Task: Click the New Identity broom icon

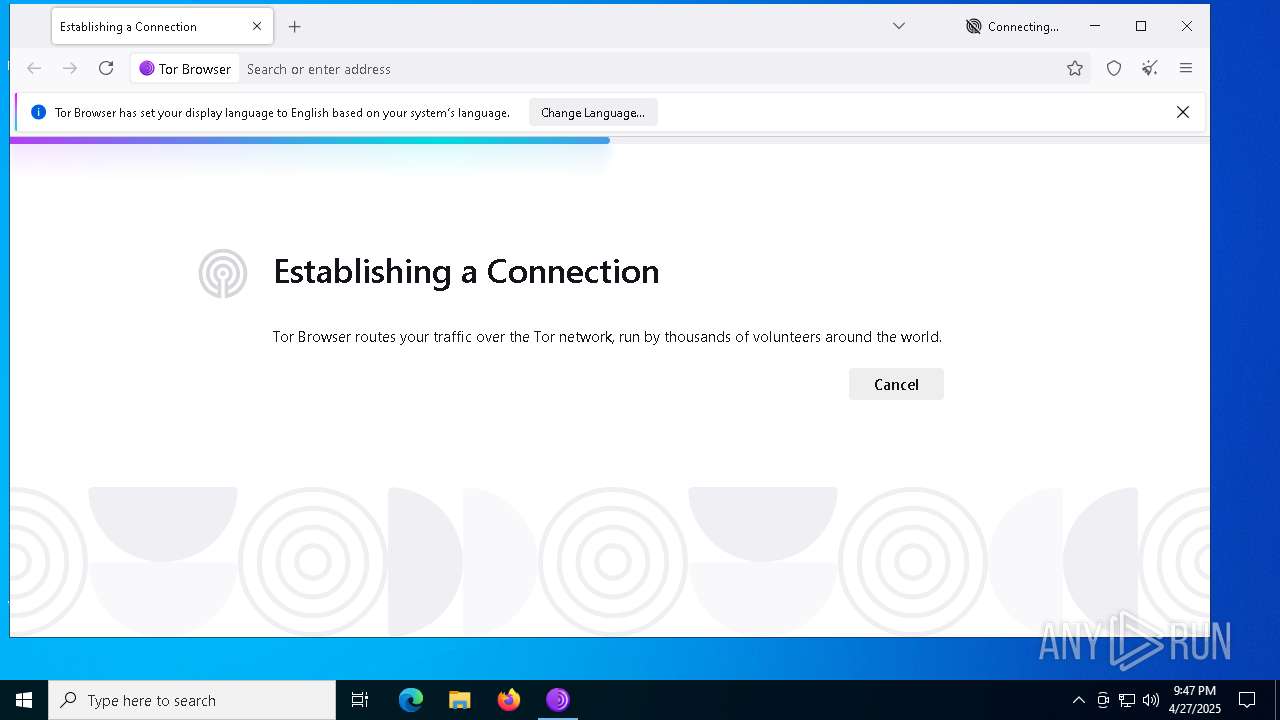Action: click(1150, 68)
